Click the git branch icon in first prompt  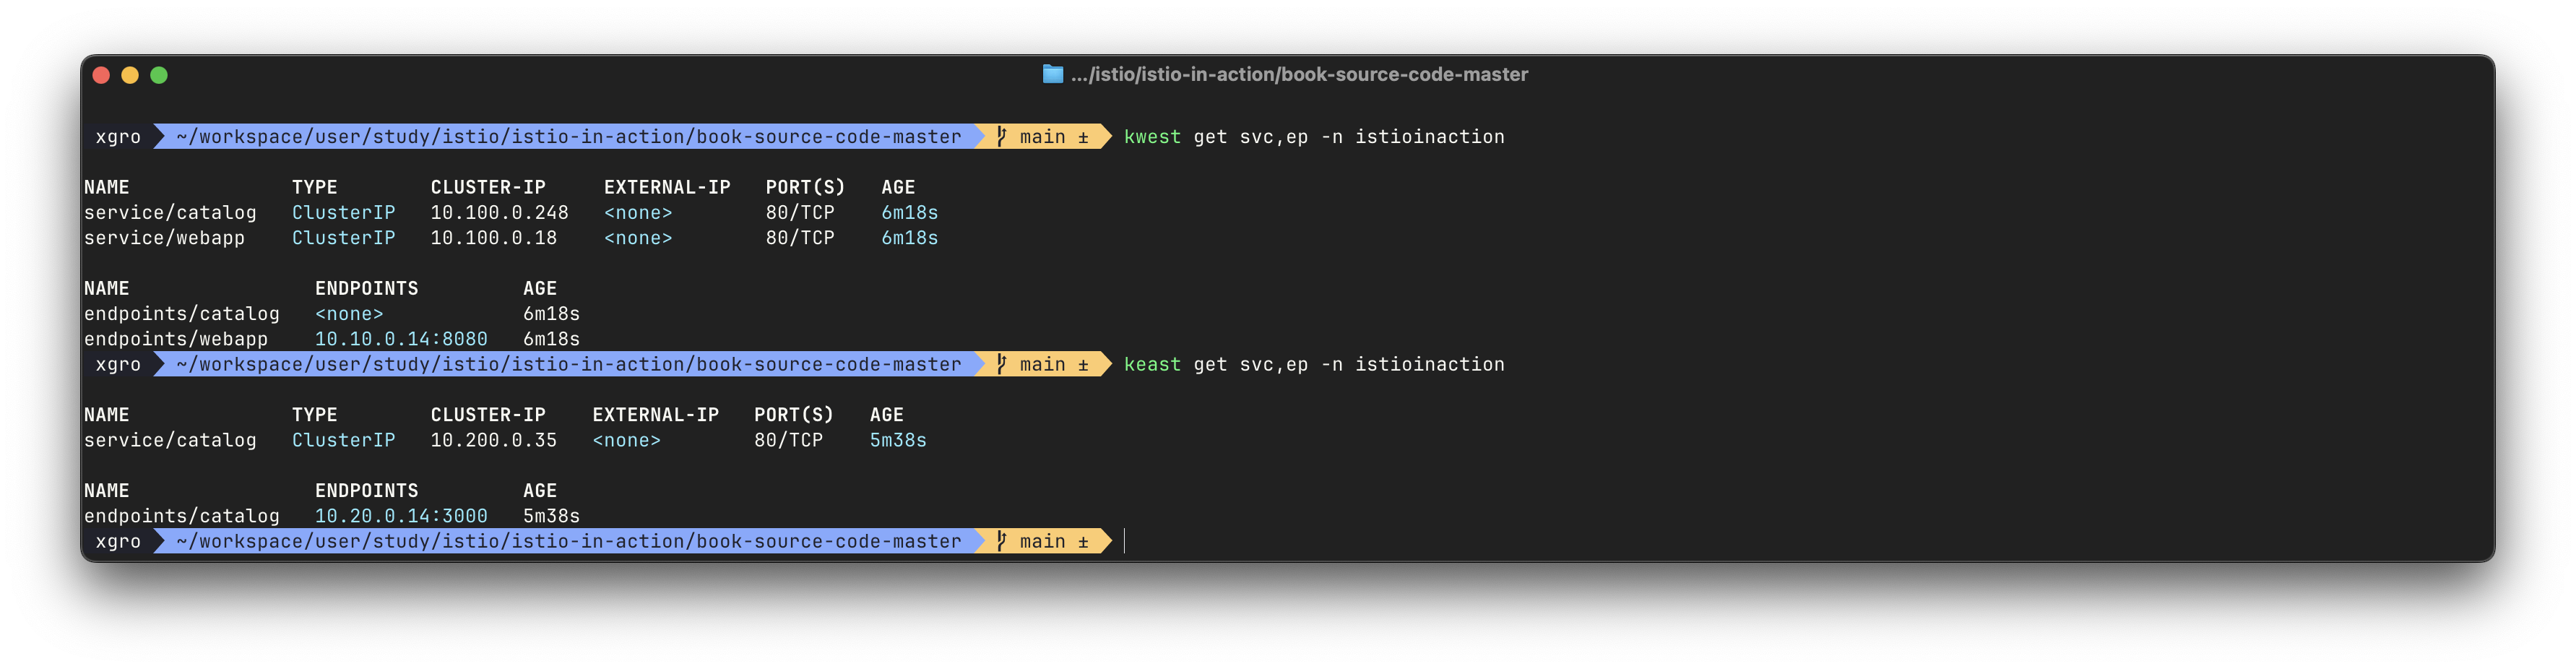(1001, 137)
